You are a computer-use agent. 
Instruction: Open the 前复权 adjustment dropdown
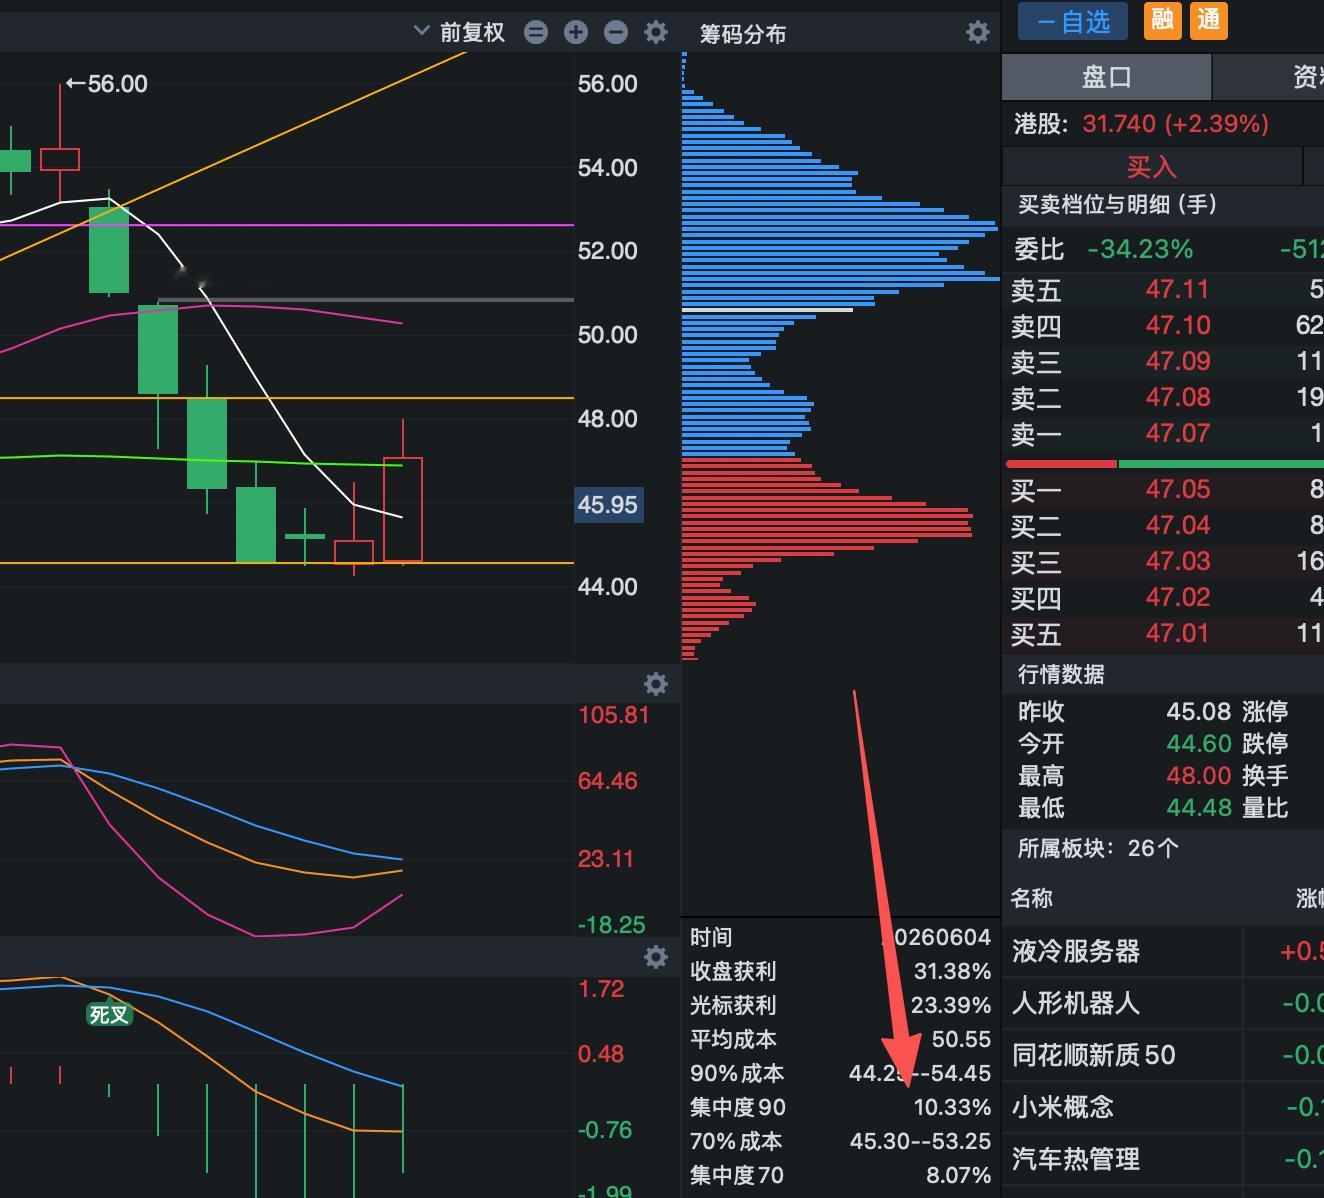point(459,32)
